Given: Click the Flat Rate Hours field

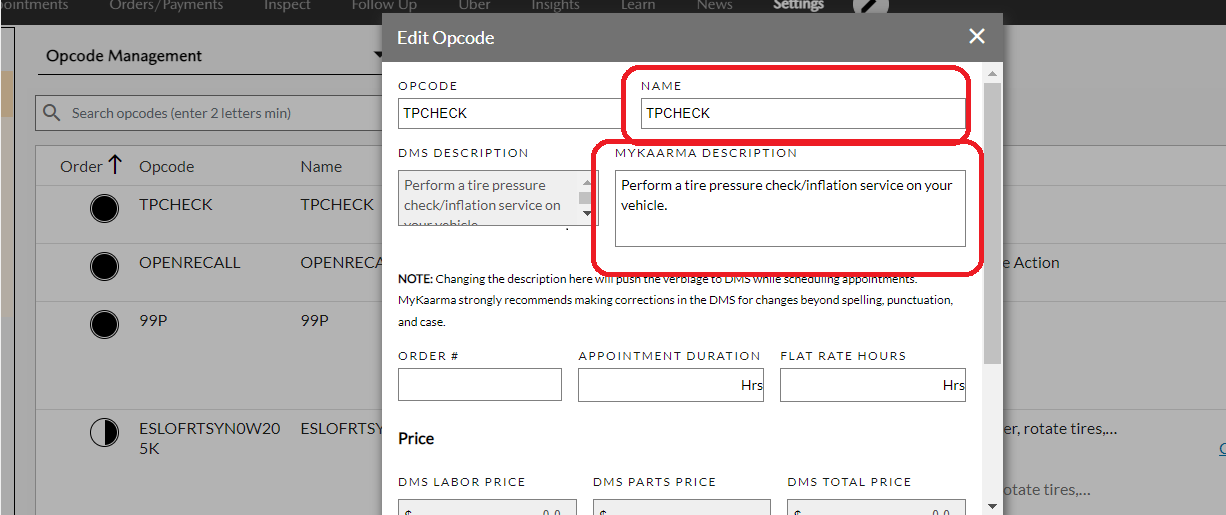Looking at the screenshot, I should coord(873,385).
